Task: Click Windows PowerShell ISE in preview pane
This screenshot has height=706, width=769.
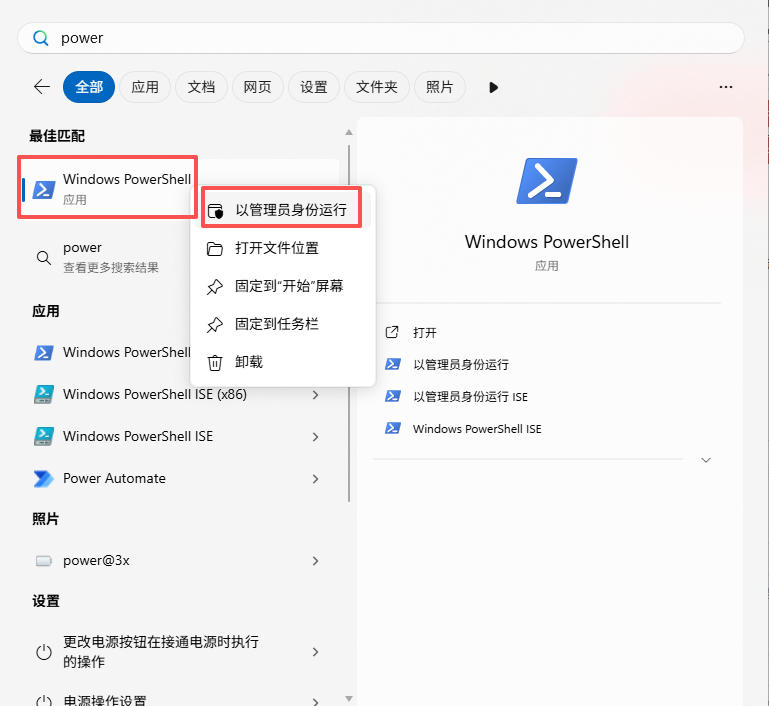Action: click(477, 429)
